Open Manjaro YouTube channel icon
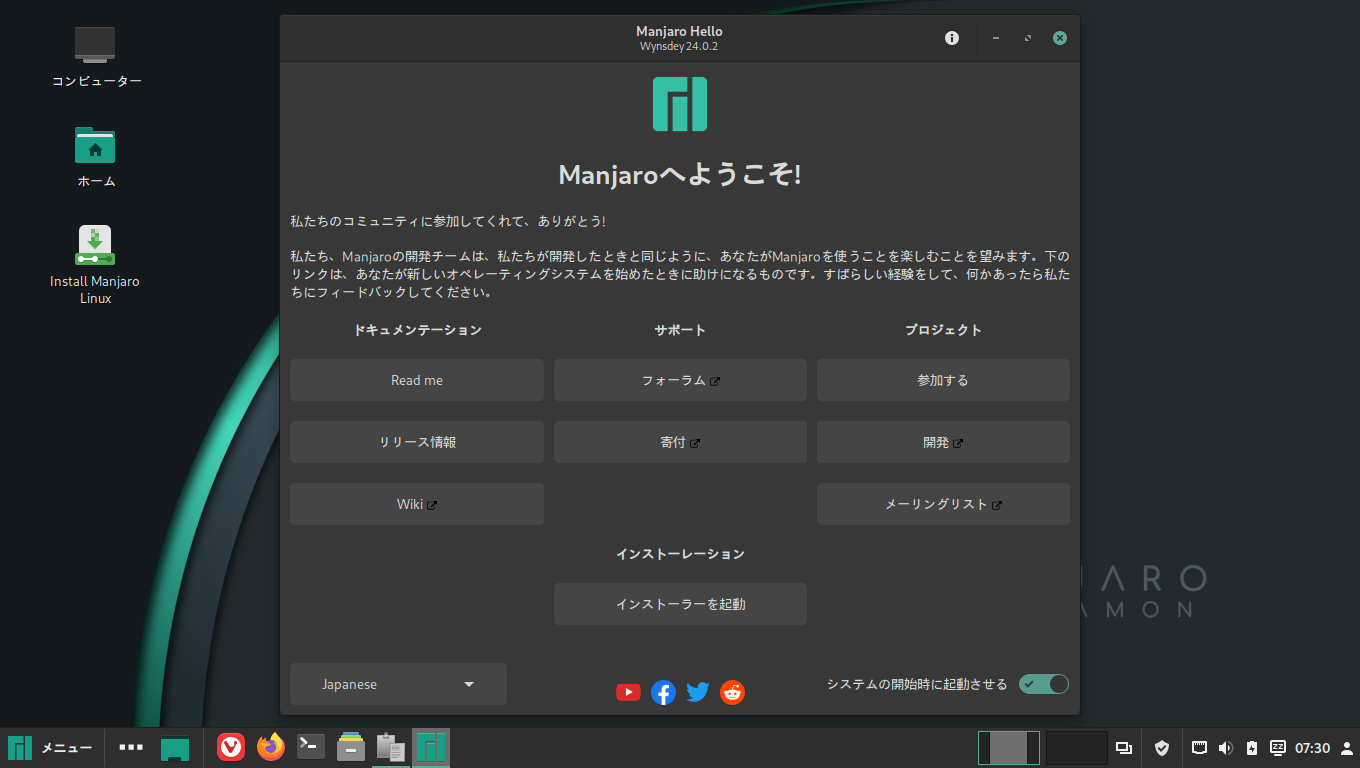The image size is (1360, 768). tap(628, 692)
